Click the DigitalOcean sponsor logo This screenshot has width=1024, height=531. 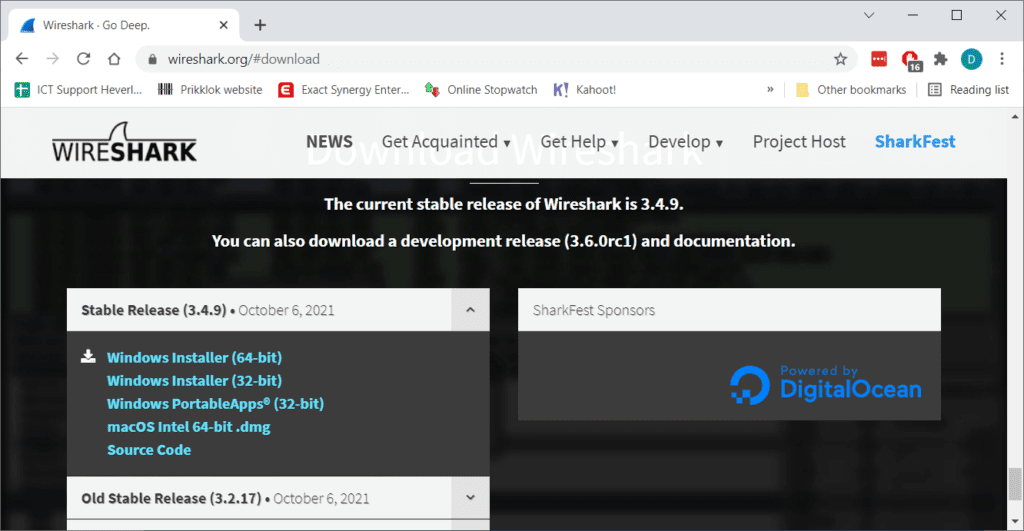pos(825,384)
